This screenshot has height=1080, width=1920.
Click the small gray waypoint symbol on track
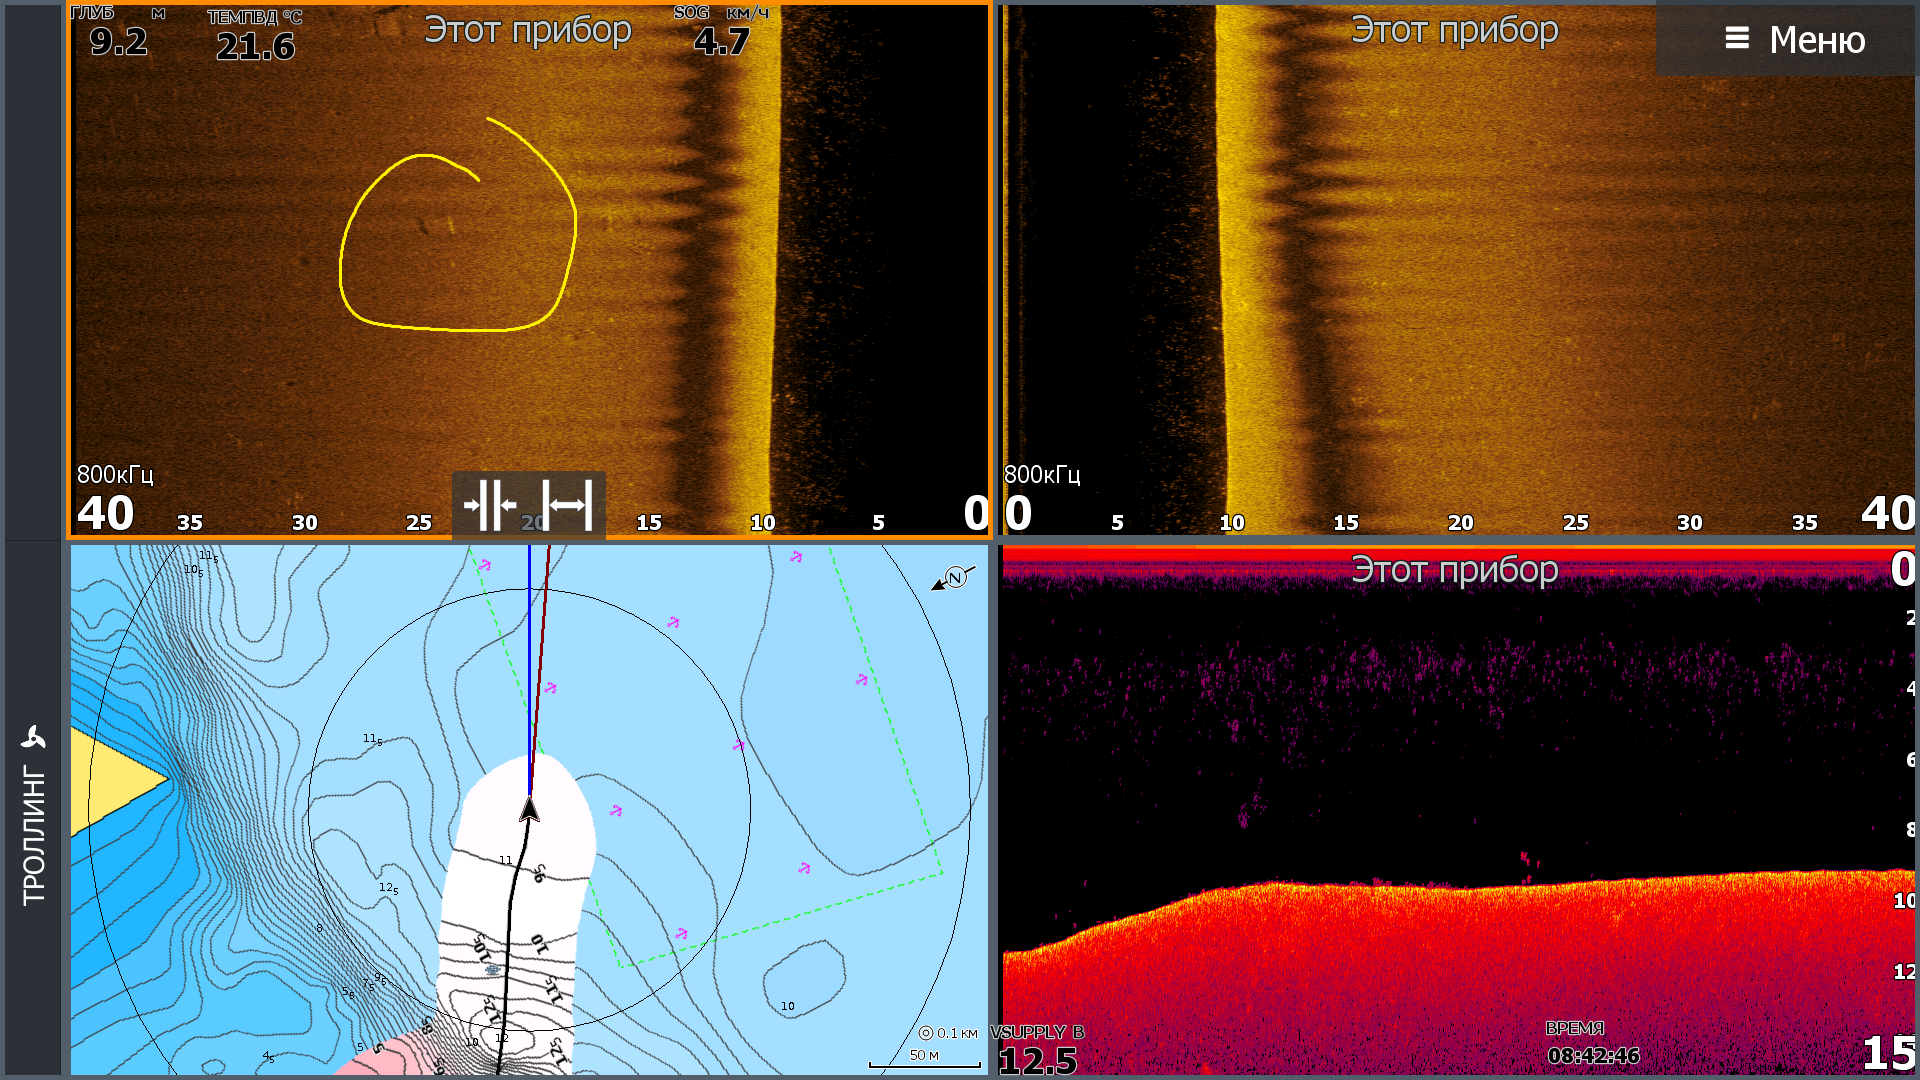[492, 969]
